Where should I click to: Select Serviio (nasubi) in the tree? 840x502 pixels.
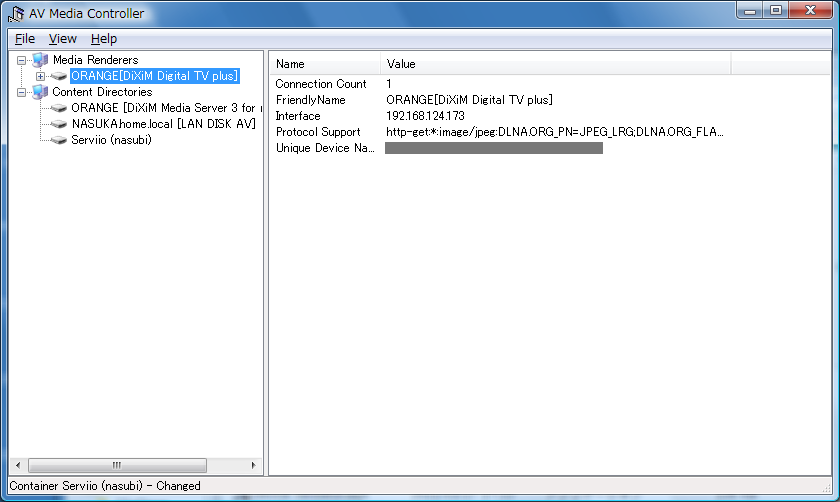[111, 140]
